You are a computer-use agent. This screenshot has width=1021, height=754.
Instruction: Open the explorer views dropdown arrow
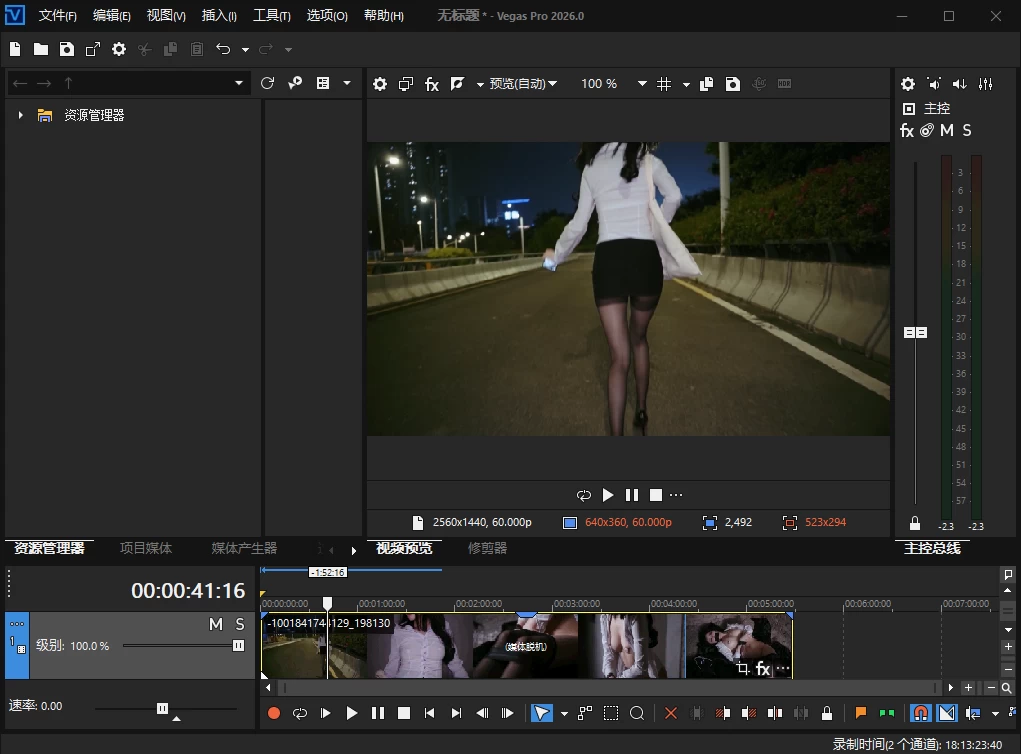347,83
